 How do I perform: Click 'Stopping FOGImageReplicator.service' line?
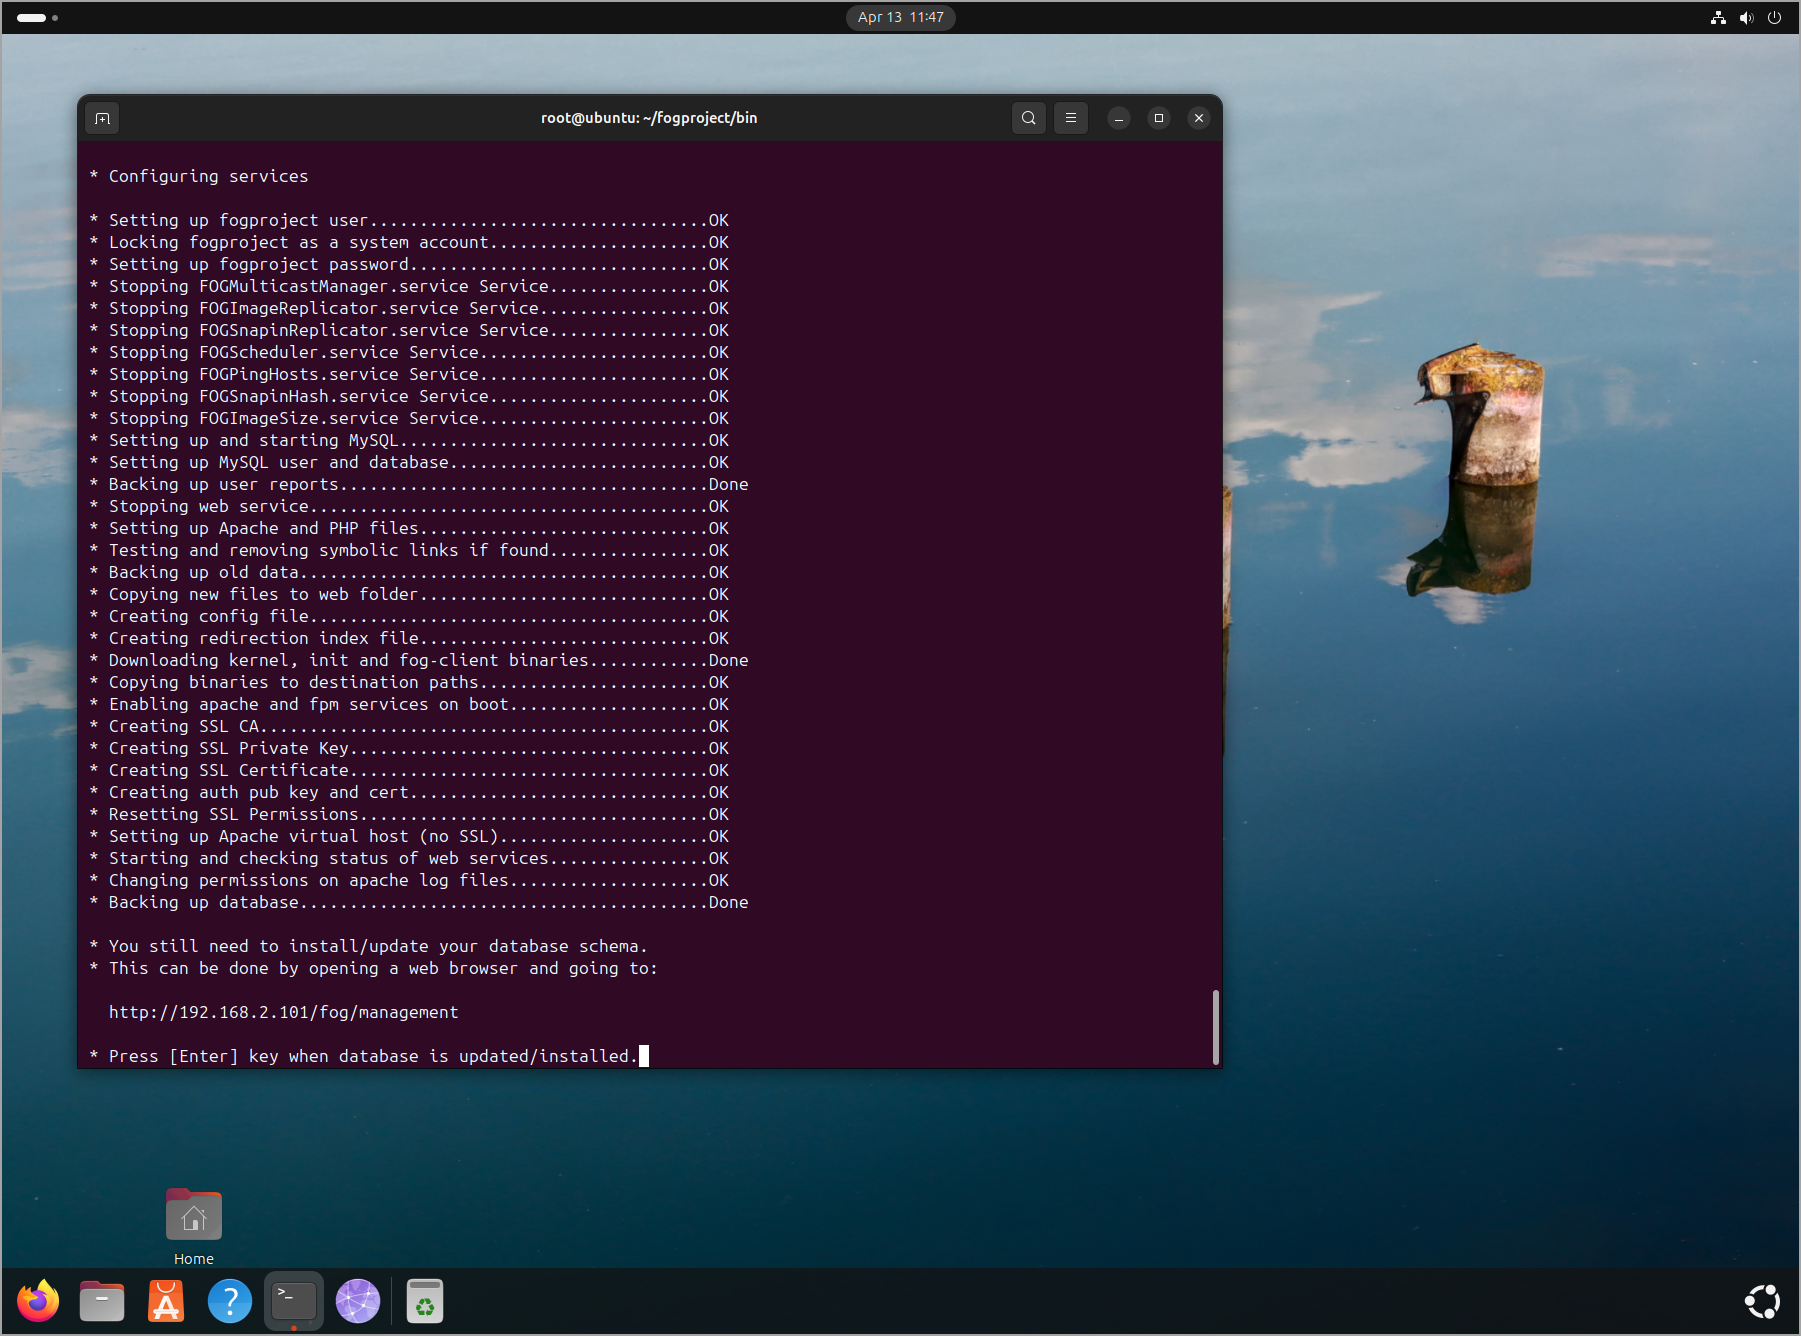409,308
